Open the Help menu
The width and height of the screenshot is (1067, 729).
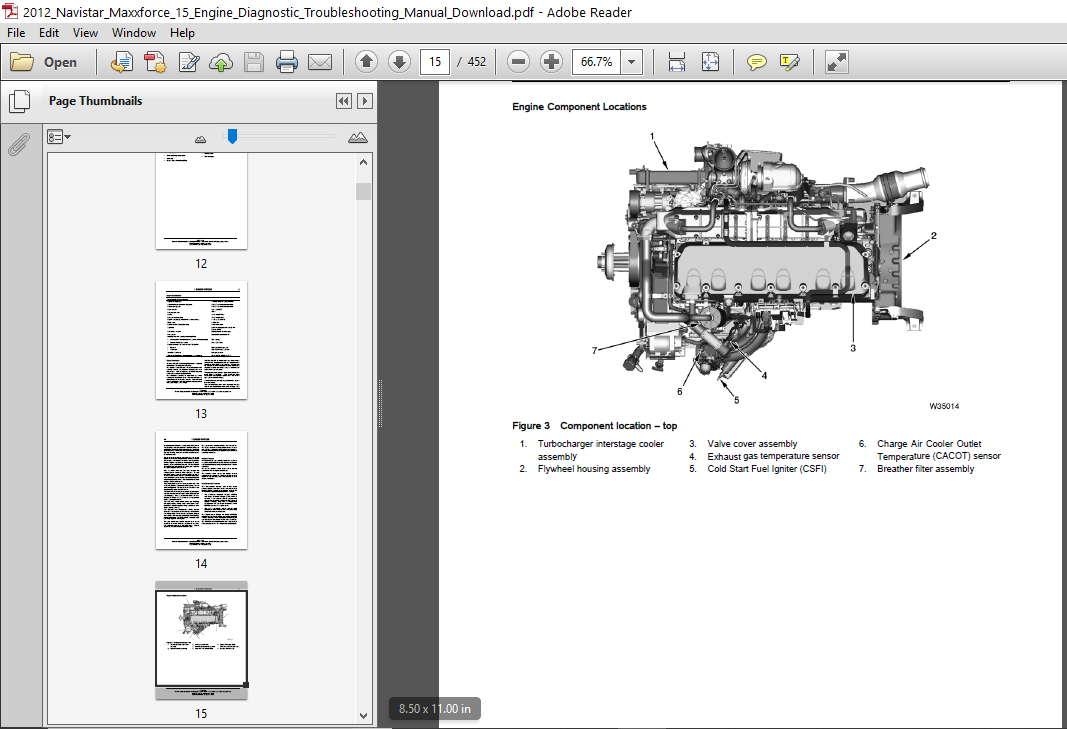pos(182,33)
